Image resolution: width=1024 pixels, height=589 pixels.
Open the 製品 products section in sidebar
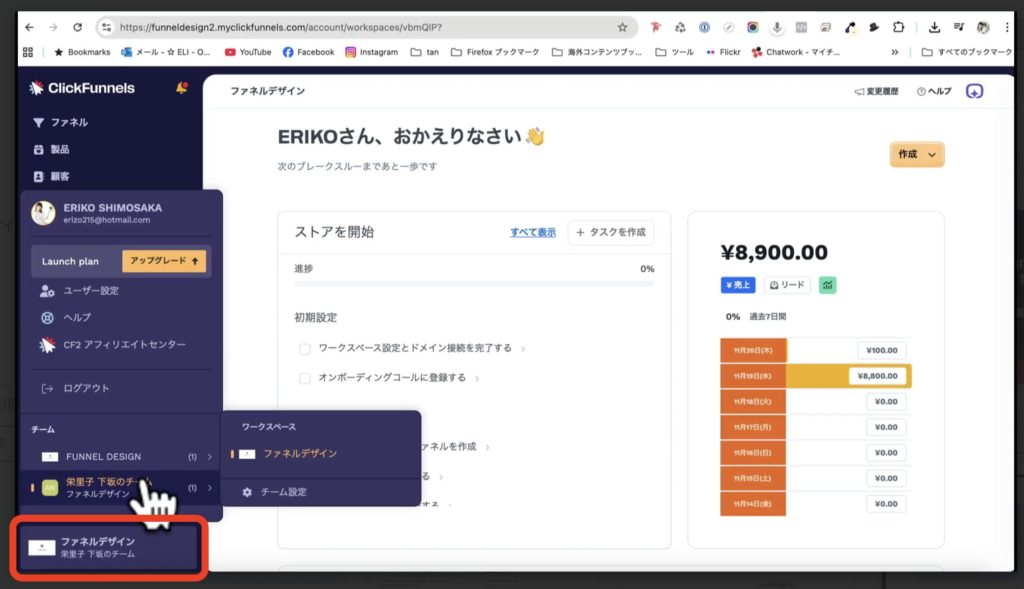coord(40,150)
